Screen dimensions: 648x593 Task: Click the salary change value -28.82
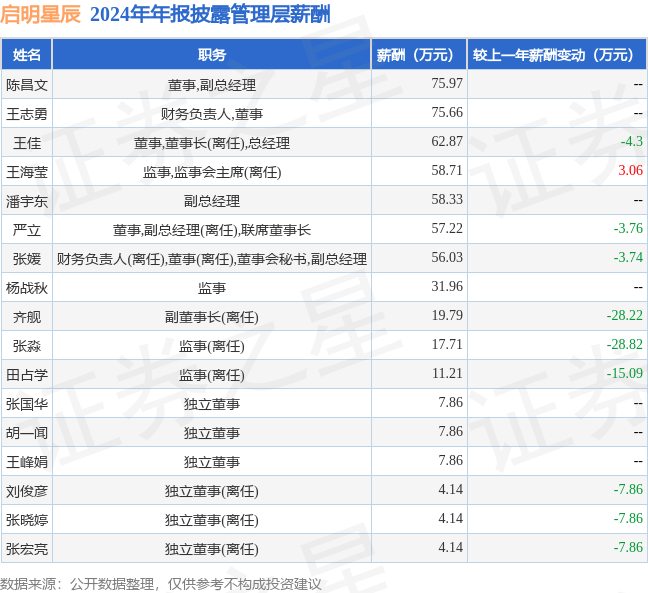(x=624, y=344)
